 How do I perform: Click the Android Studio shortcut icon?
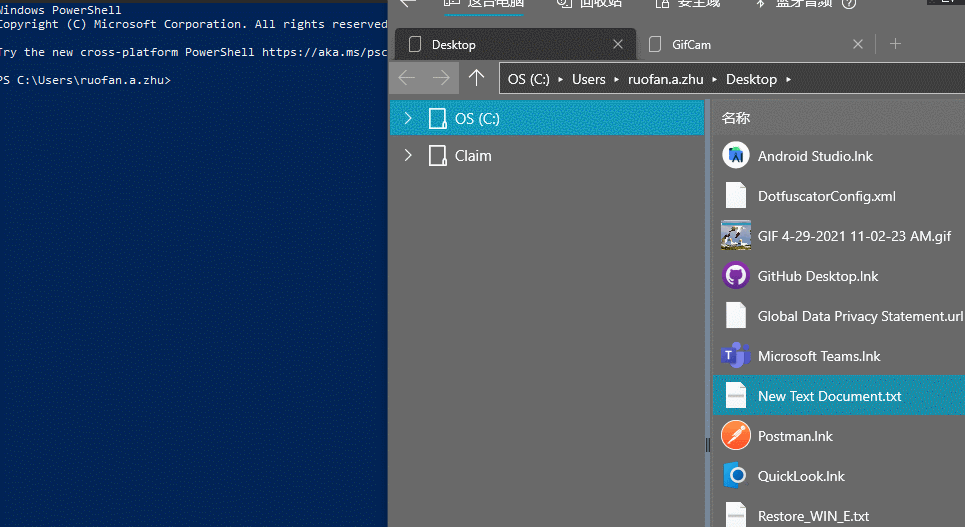735,156
